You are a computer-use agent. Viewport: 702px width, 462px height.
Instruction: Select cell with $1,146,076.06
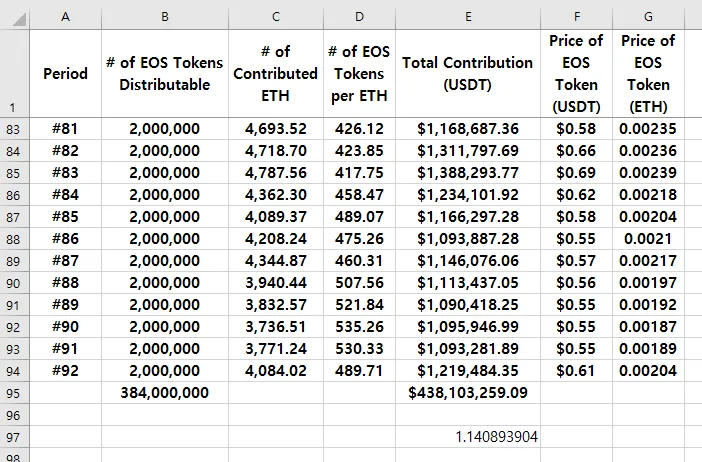pyautogui.click(x=468, y=261)
